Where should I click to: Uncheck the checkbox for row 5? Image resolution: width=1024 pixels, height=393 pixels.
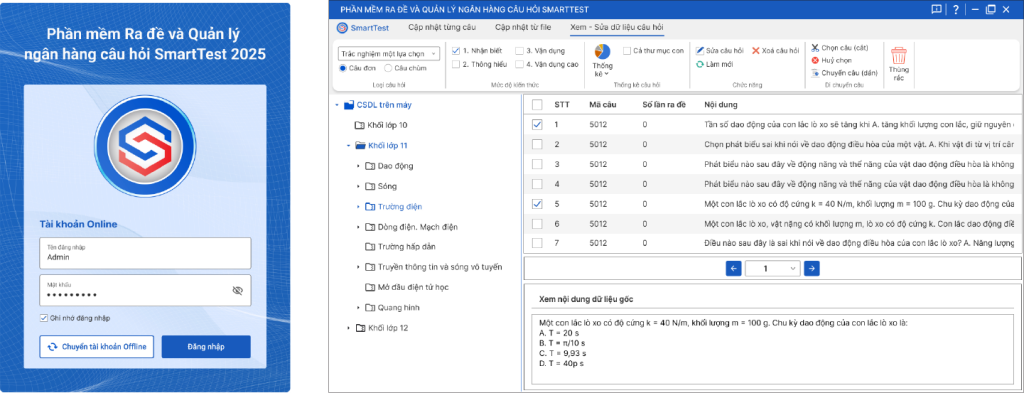click(537, 204)
